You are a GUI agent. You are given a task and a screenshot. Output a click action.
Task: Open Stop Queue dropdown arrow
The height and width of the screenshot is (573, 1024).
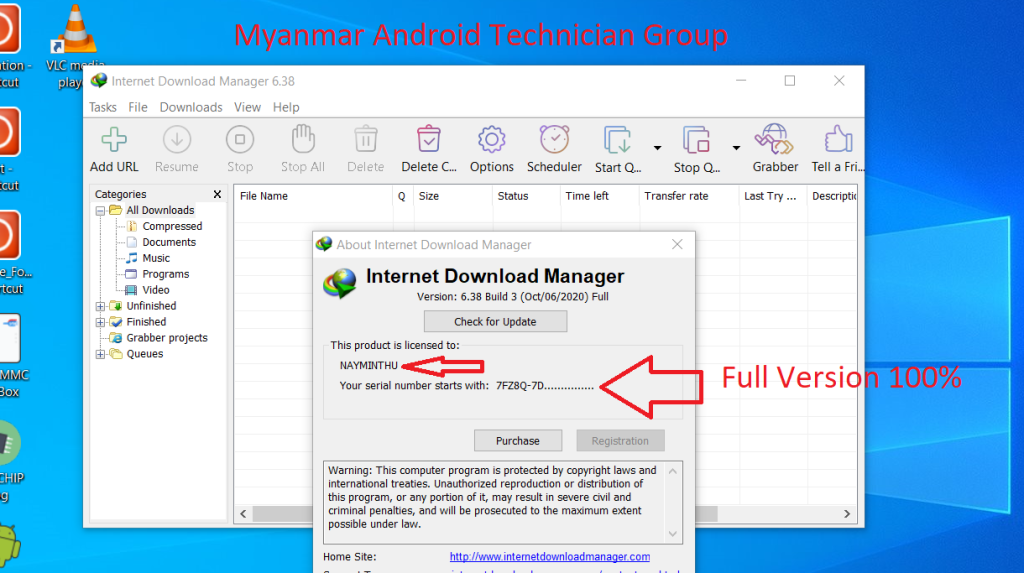click(736, 148)
